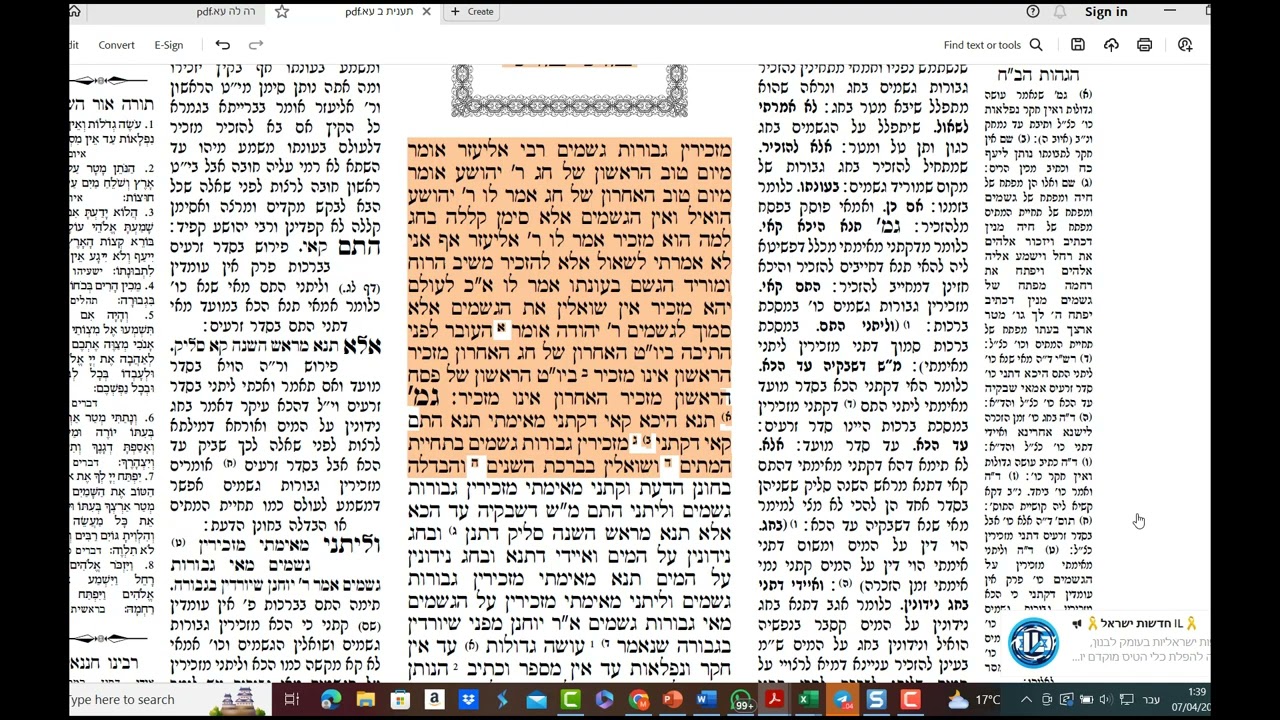Open the חדשות ישראל IL notification

pyautogui.click(x=1103, y=642)
